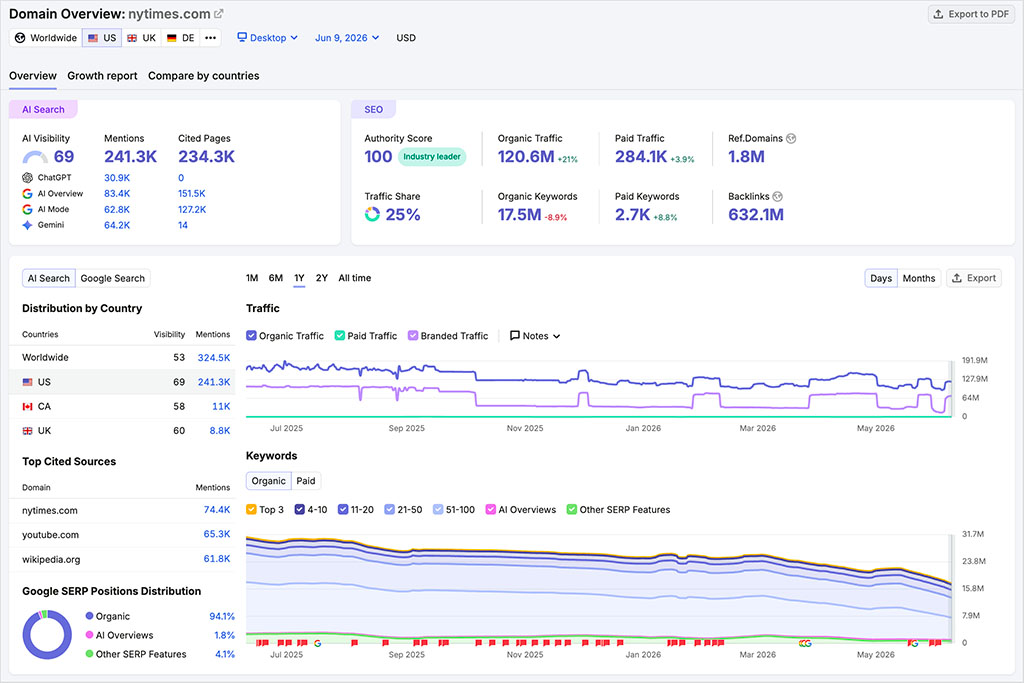
Task: Open Worldwide mentions 324.5K
Action: tap(214, 358)
